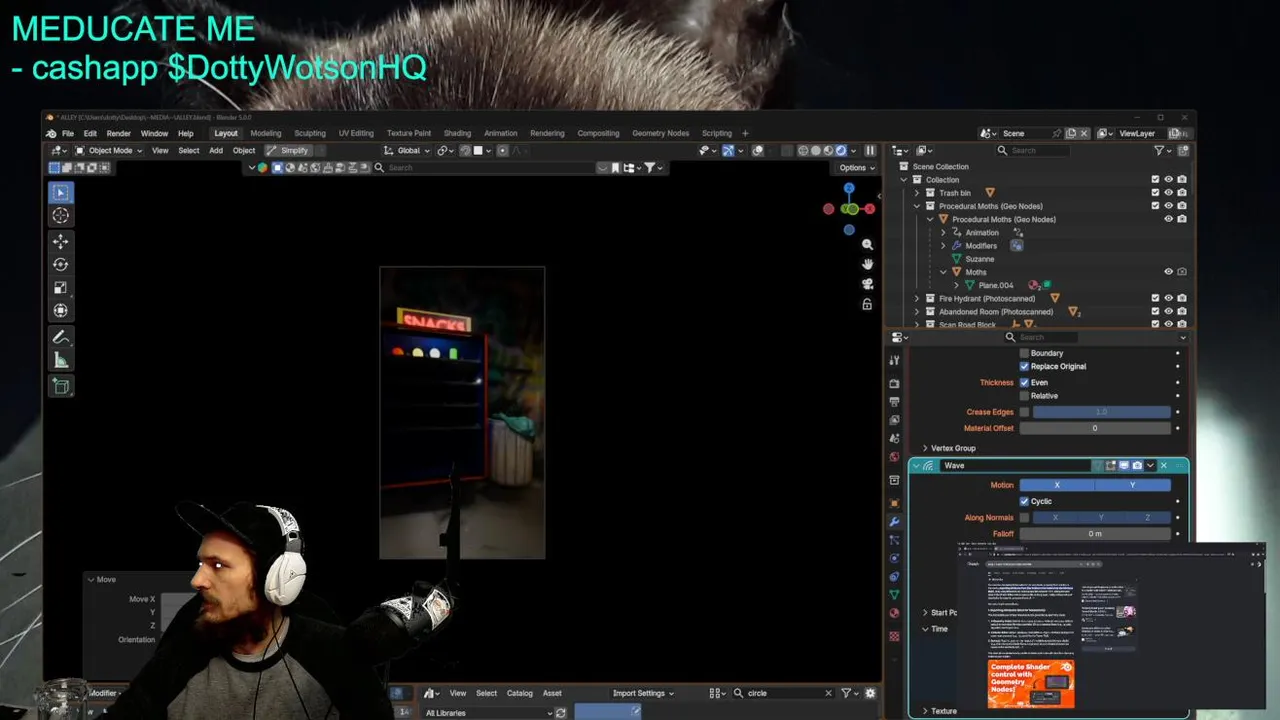1280x720 pixels.
Task: Toggle the Even thickness checkbox
Action: coord(1024,382)
